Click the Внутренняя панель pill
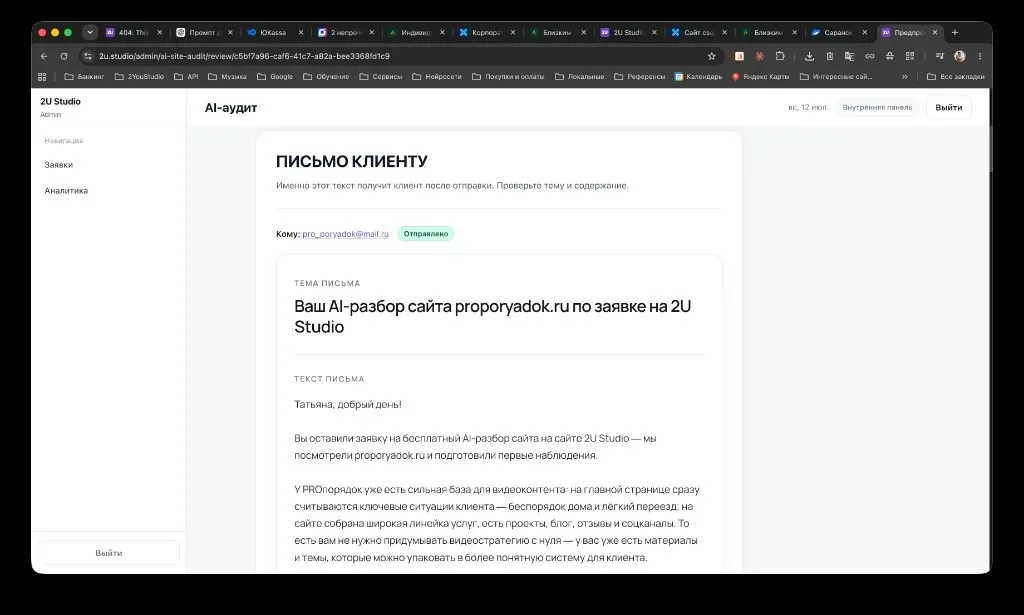This screenshot has width=1024, height=615. tap(877, 107)
